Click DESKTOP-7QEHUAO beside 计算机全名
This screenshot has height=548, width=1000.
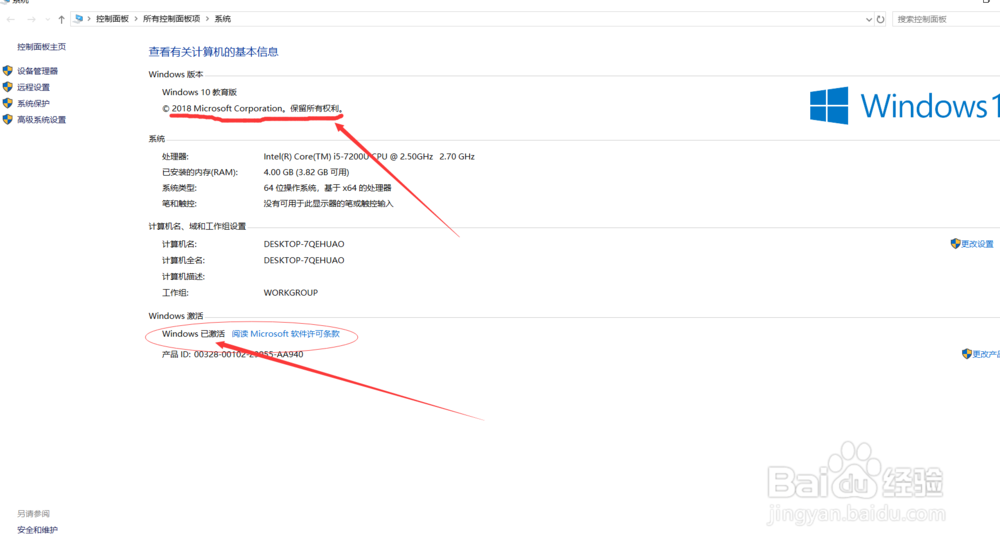coord(304,260)
